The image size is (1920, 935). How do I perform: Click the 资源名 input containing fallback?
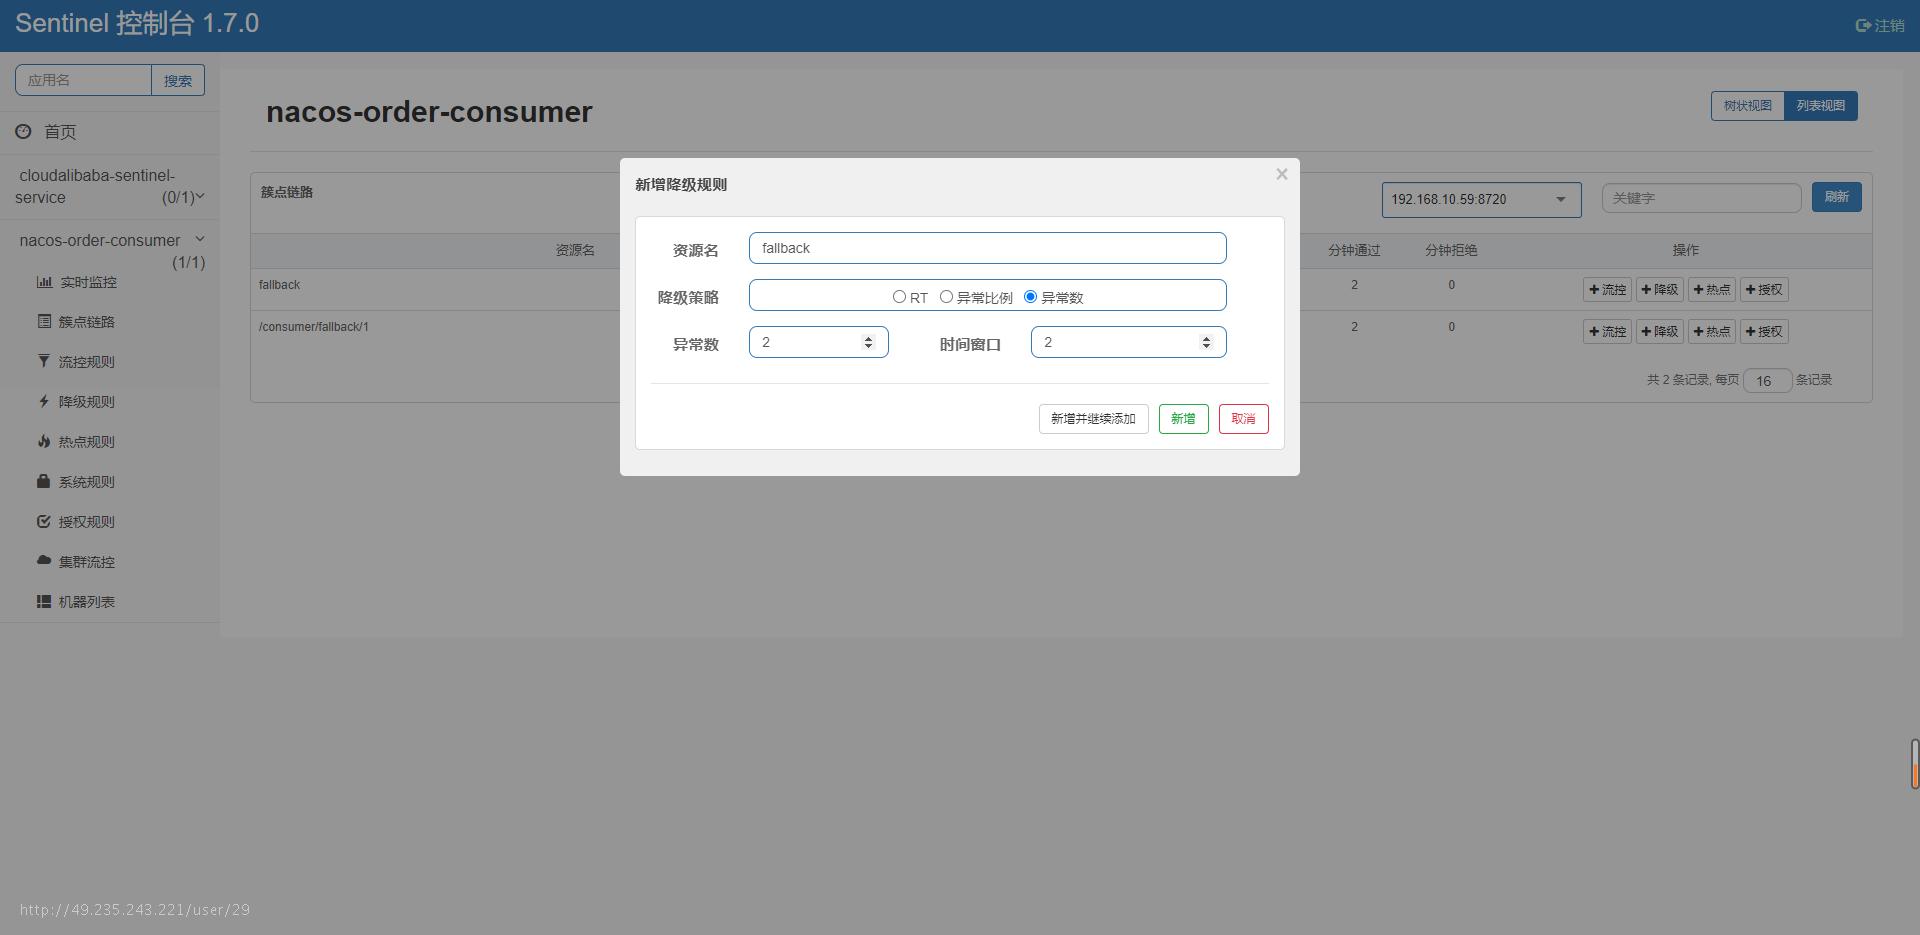pyautogui.click(x=987, y=248)
